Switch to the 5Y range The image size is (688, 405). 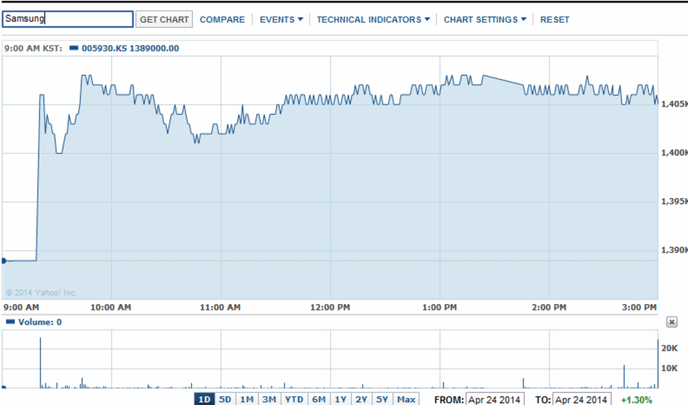(382, 399)
